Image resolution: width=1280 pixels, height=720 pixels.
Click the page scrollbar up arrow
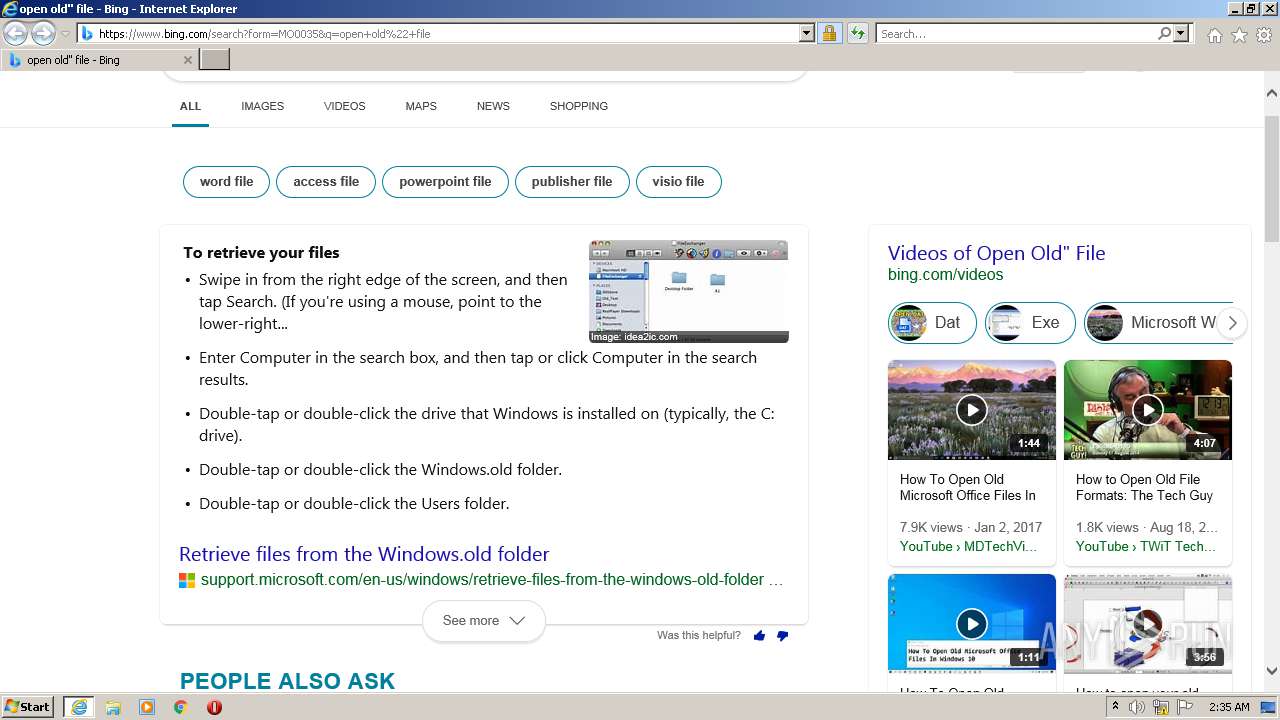(x=1271, y=94)
